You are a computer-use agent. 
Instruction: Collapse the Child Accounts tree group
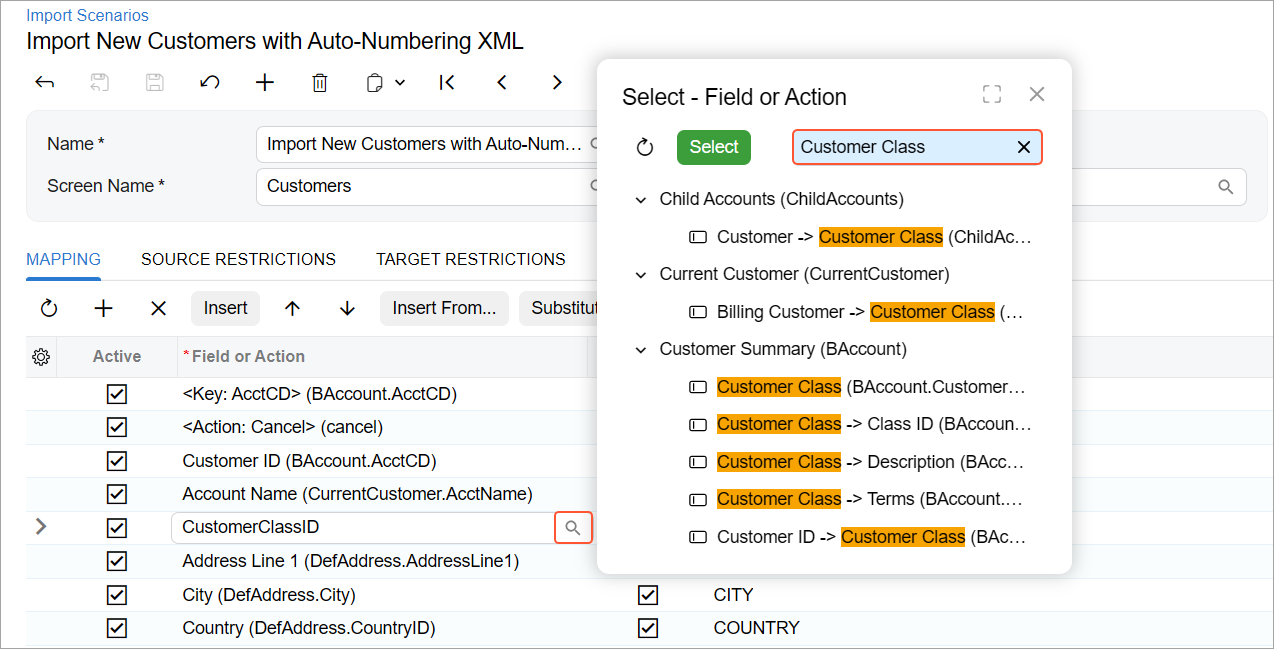(641, 199)
